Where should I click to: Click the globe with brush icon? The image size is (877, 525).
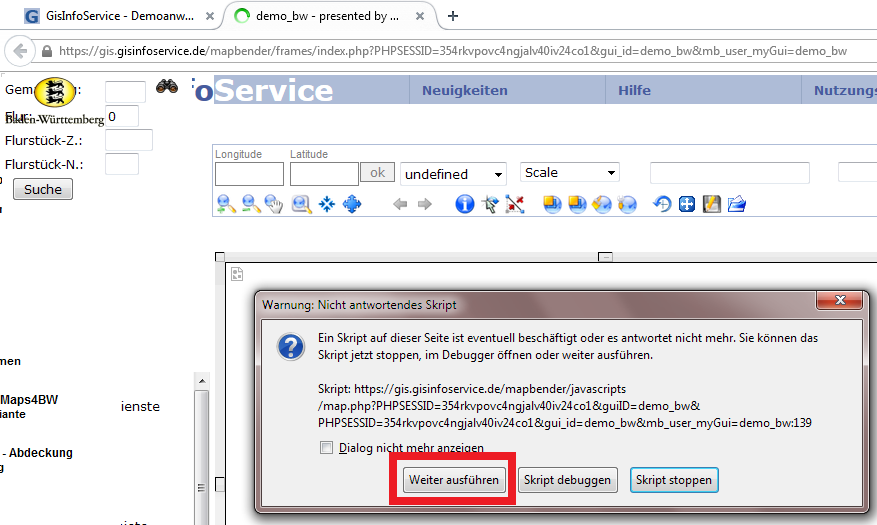[602, 204]
